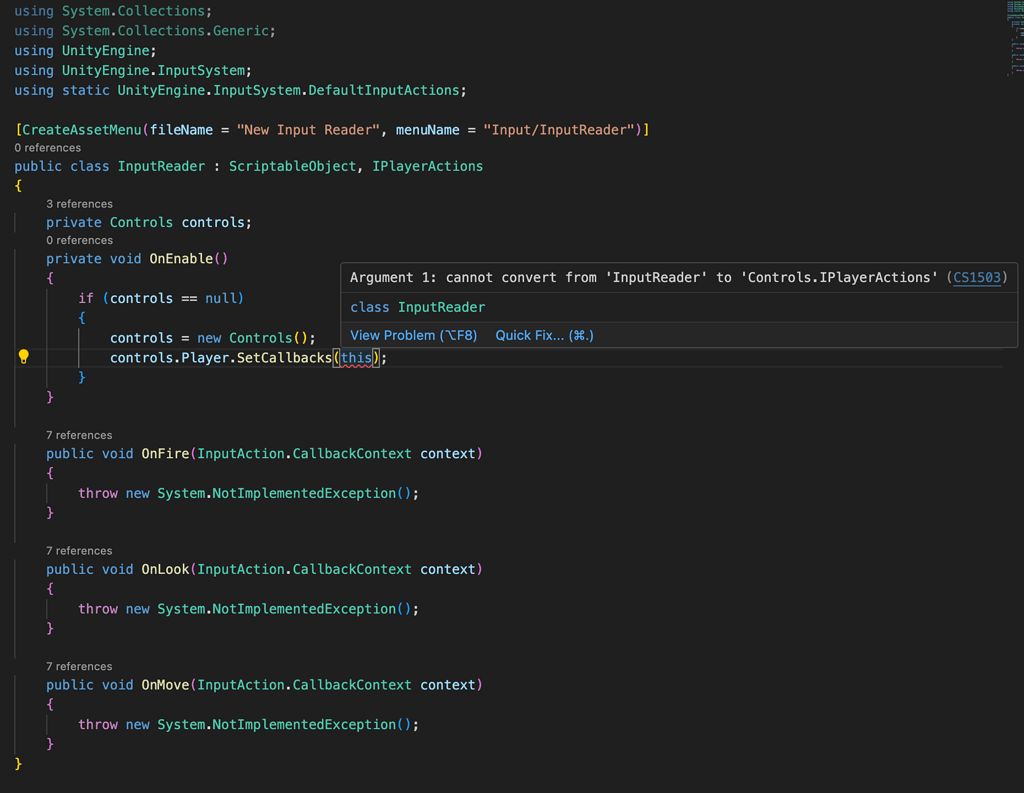Click 'View Problem (⌥F8)' in the error popup
This screenshot has height=793, width=1024.
tap(415, 335)
